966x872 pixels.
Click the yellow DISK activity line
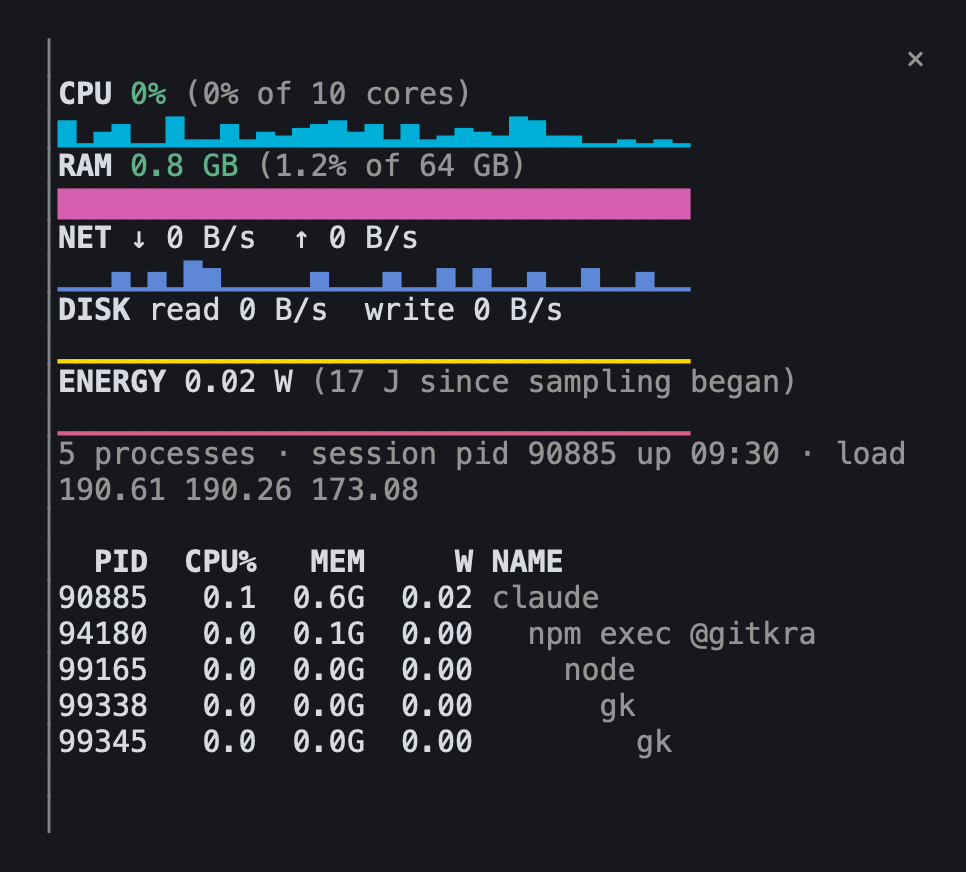(x=374, y=361)
